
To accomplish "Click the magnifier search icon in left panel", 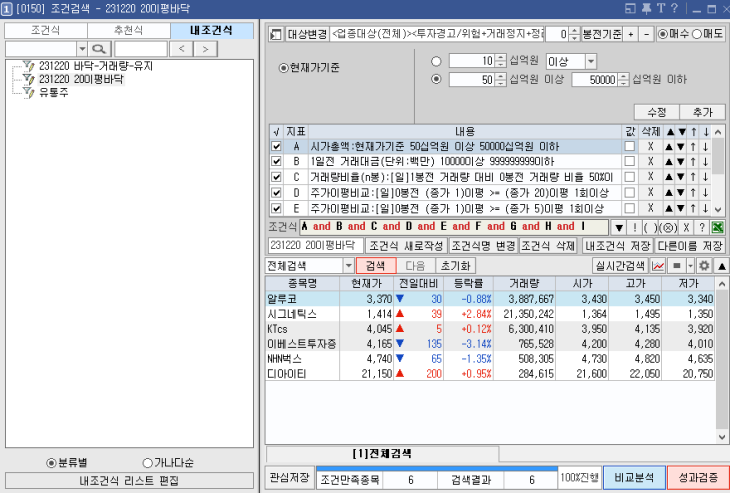I will tap(98, 48).
